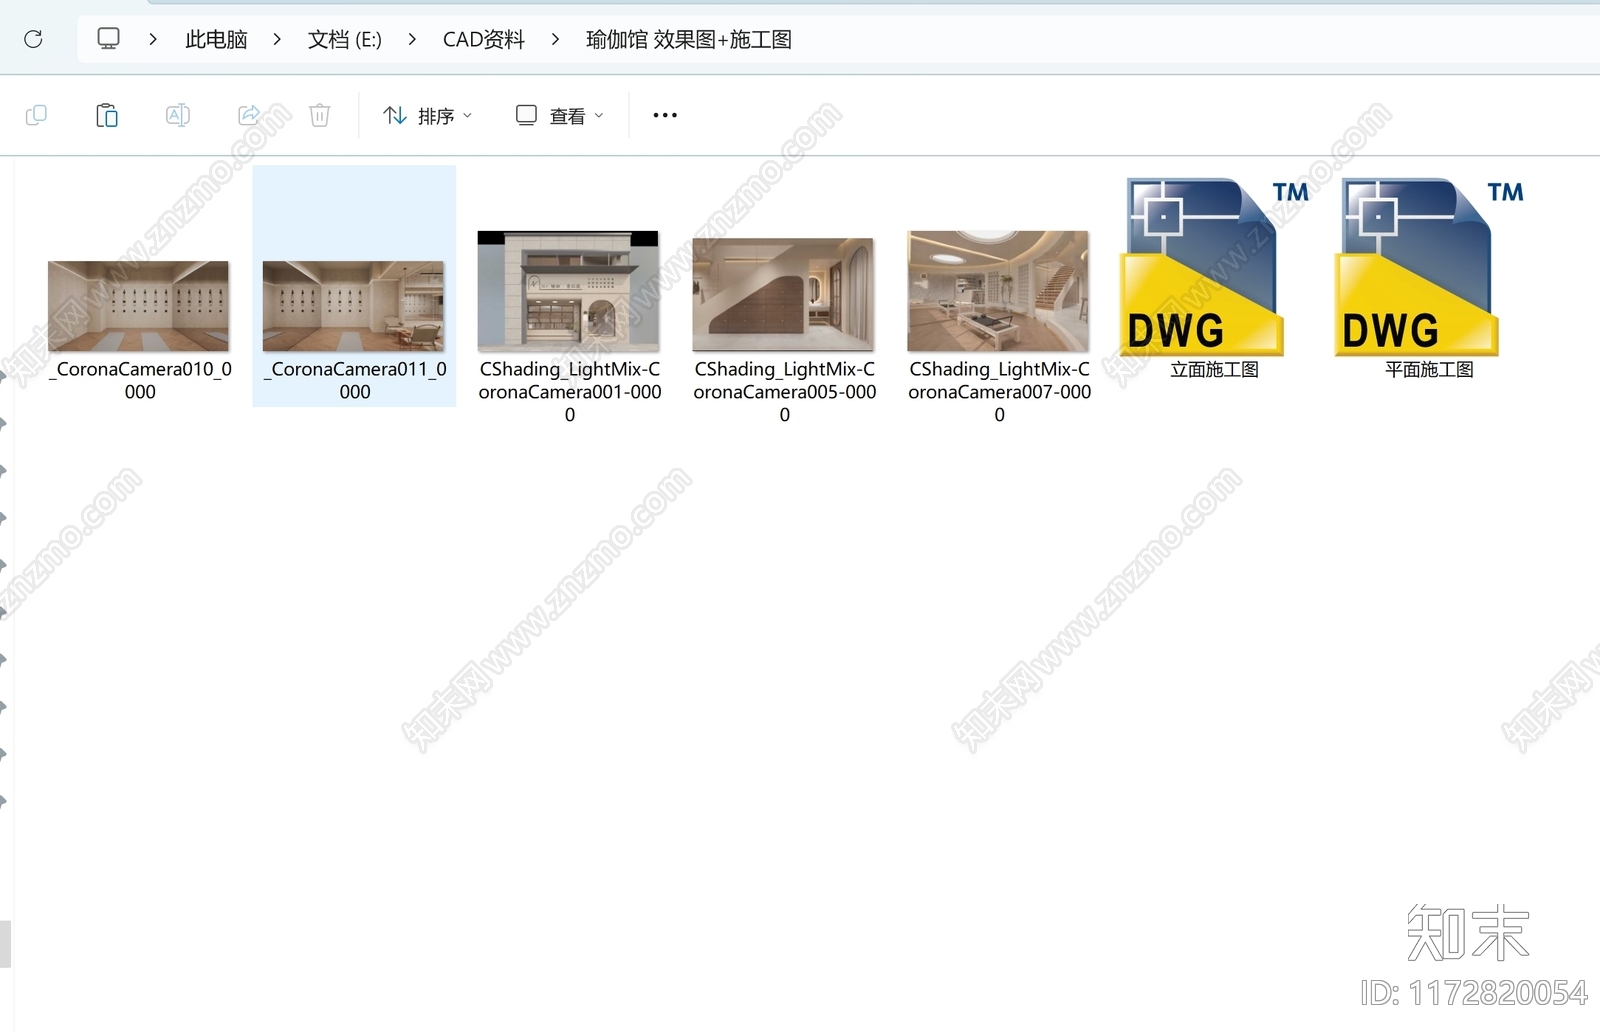
Task: Navigate to CAD资料 in breadcrumb
Action: [x=484, y=39]
